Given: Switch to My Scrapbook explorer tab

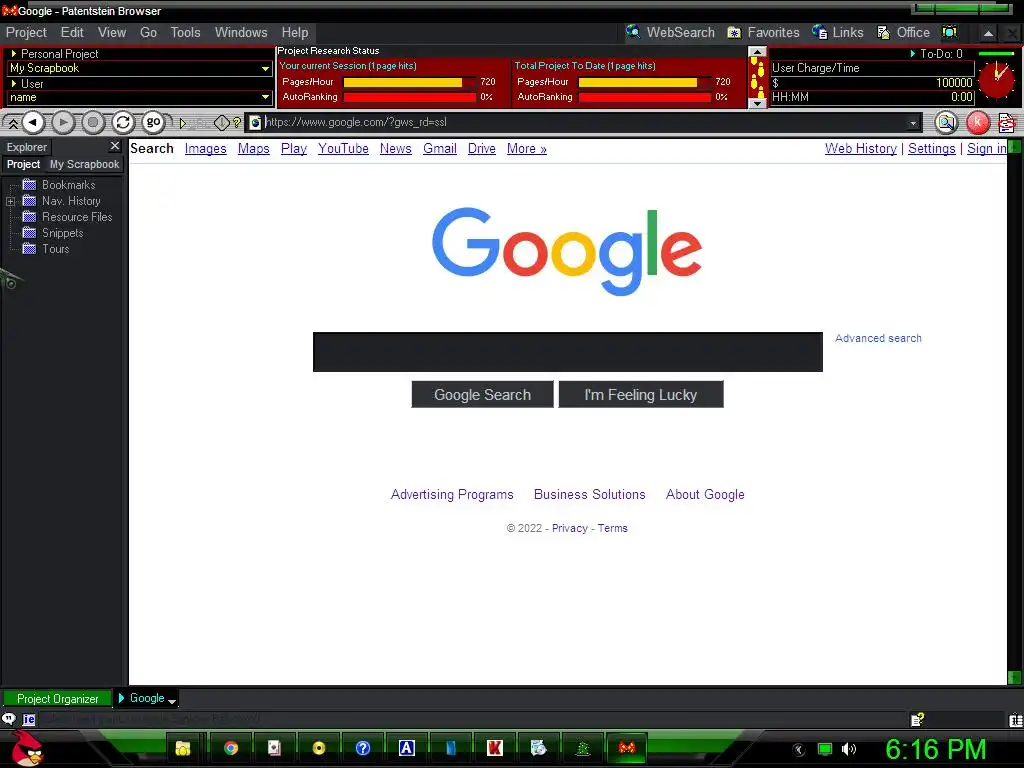Looking at the screenshot, I should click(84, 165).
